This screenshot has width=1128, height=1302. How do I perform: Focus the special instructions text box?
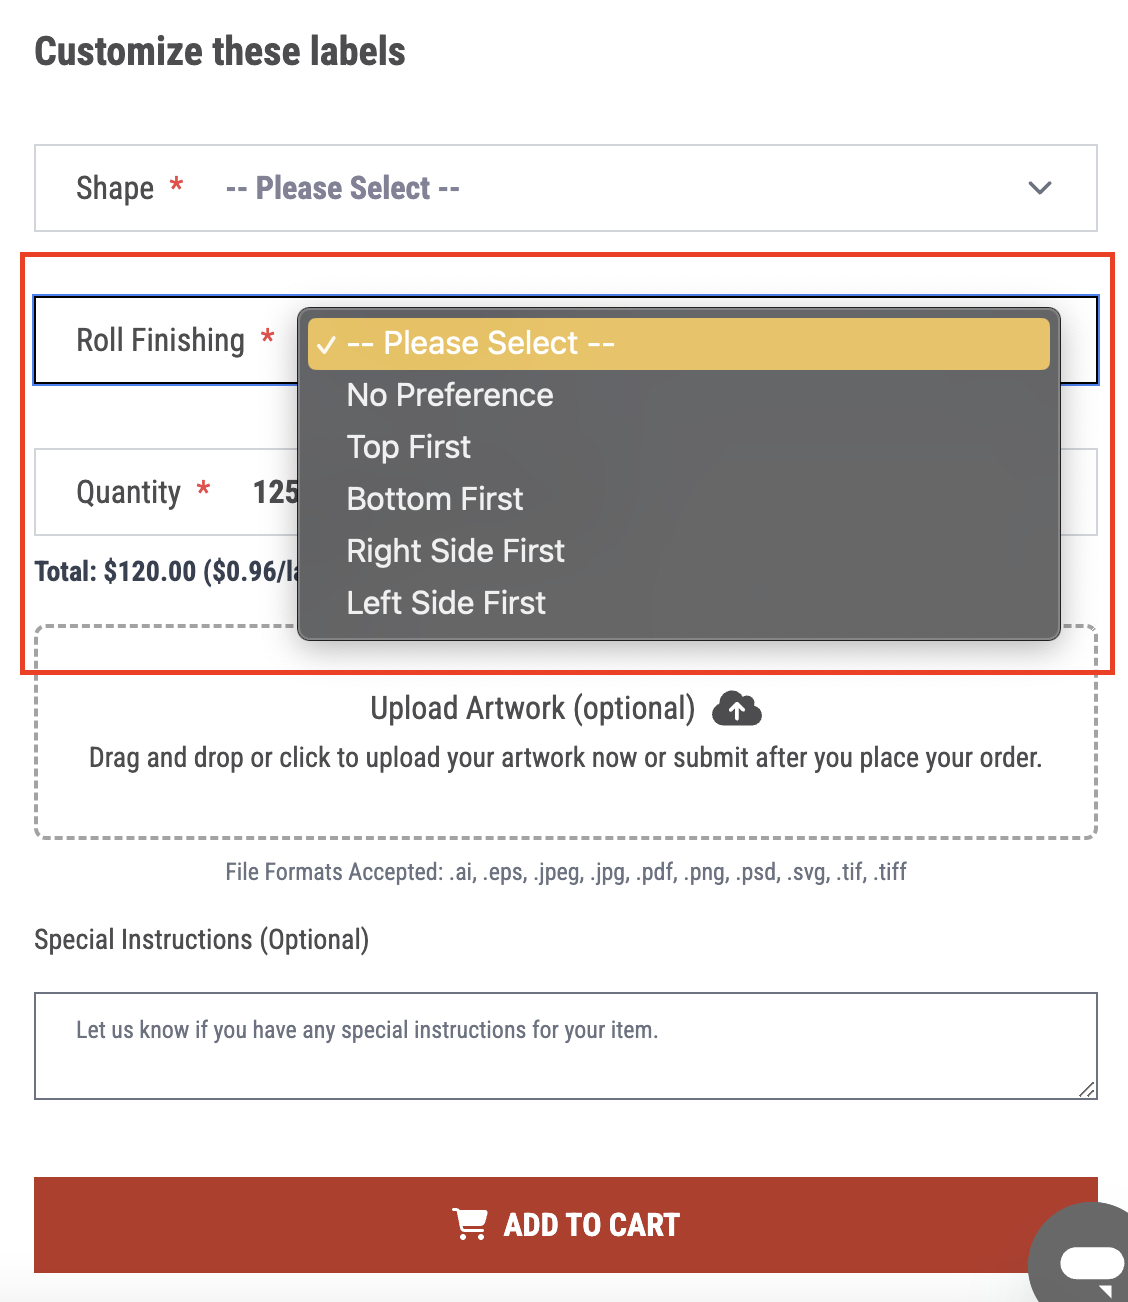(566, 1046)
